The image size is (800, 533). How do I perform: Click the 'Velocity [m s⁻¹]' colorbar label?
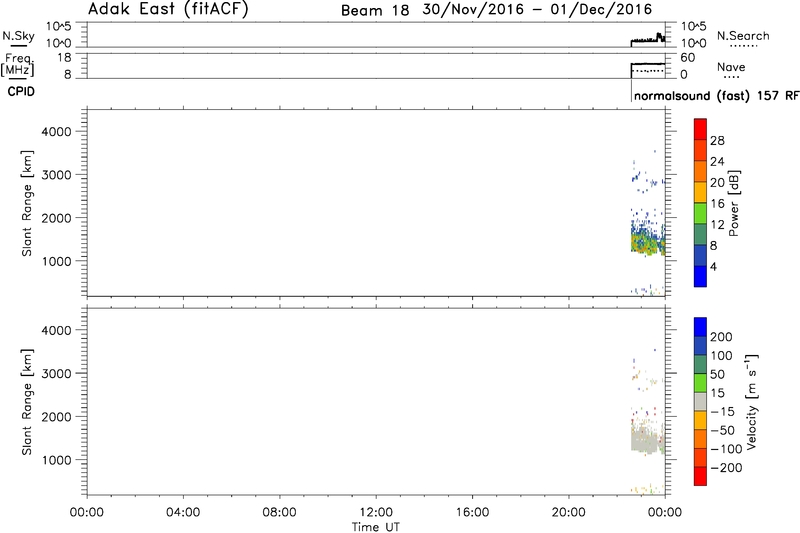tap(751, 402)
